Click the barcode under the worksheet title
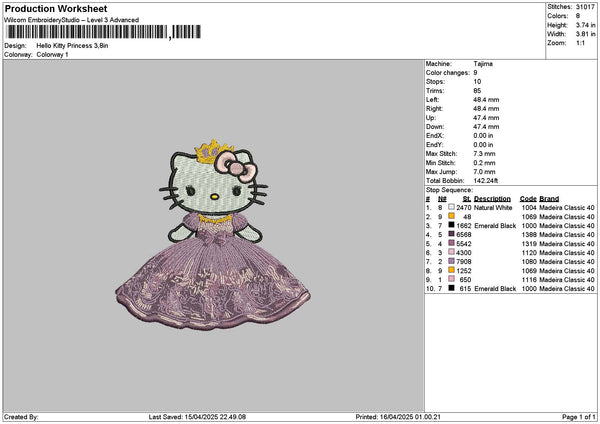600x424 pixels. pos(103,32)
